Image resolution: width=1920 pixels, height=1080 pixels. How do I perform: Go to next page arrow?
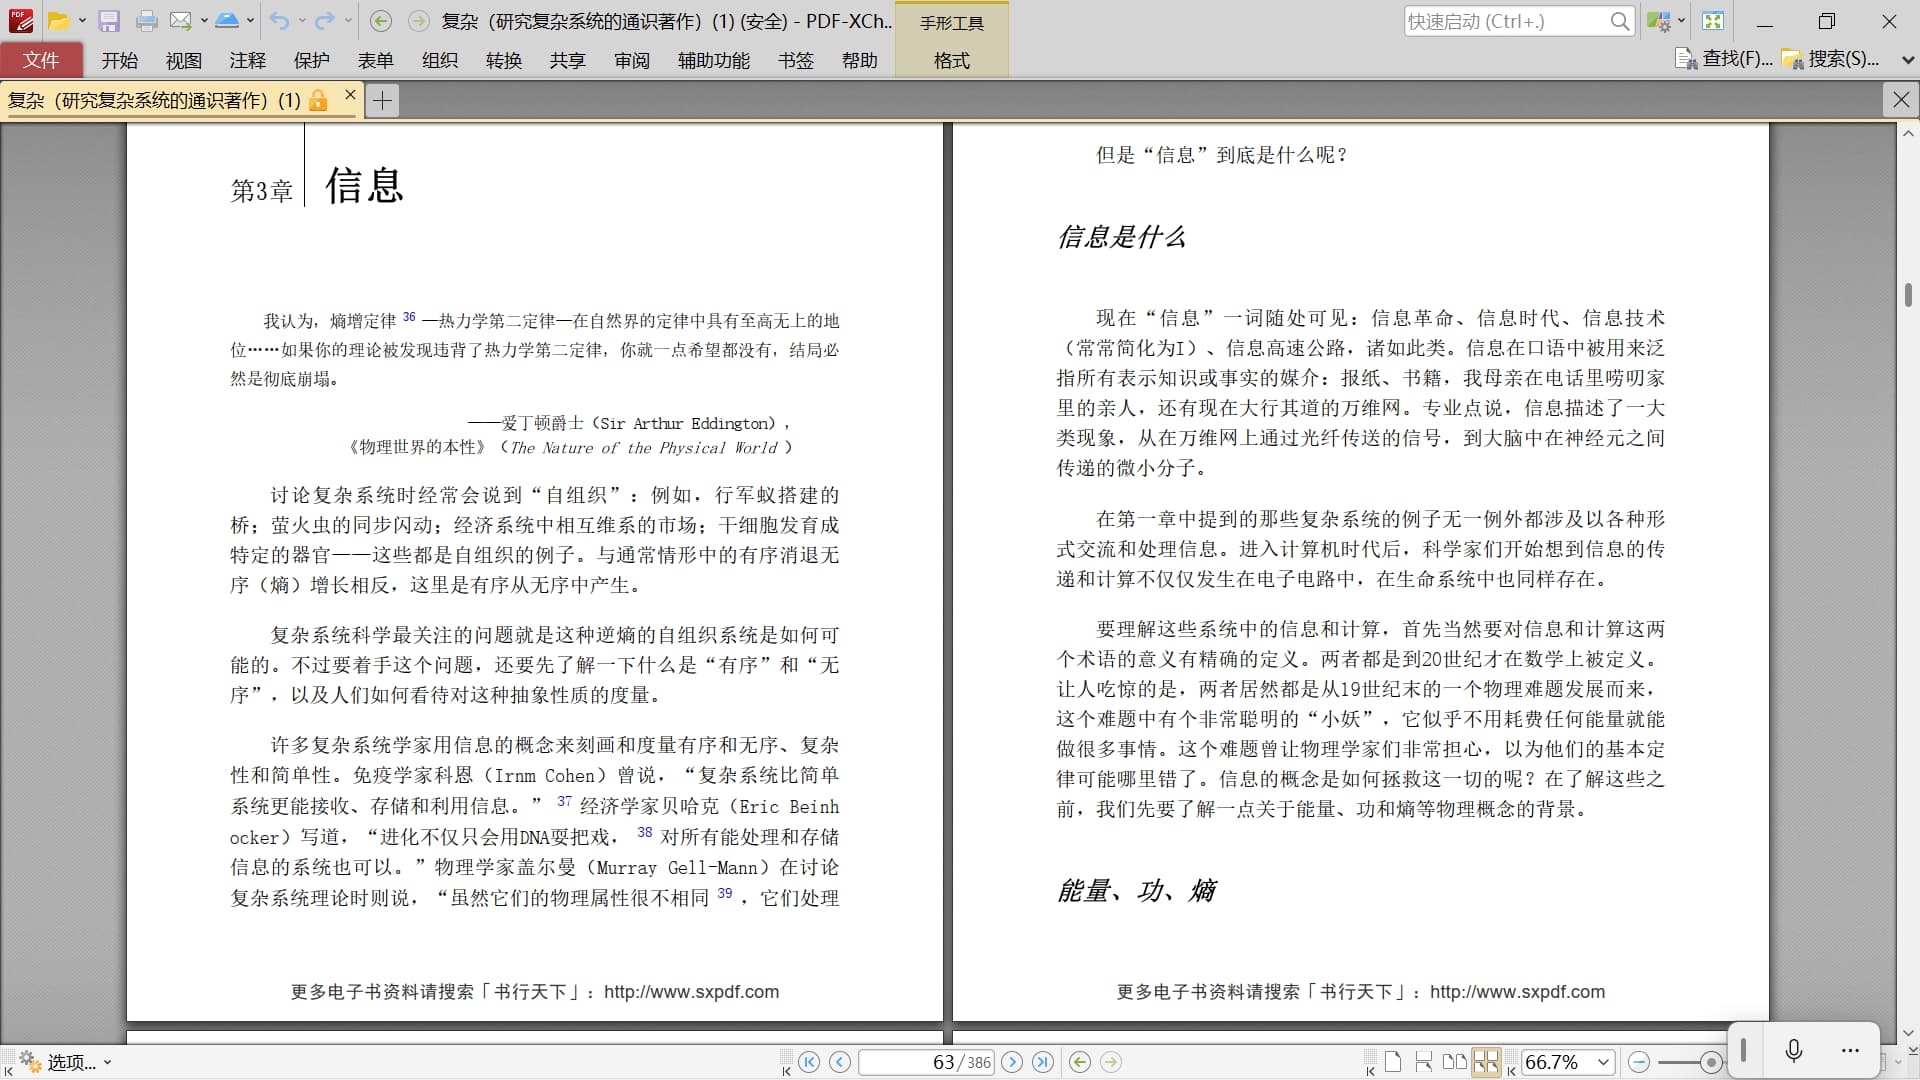pos(1012,1062)
